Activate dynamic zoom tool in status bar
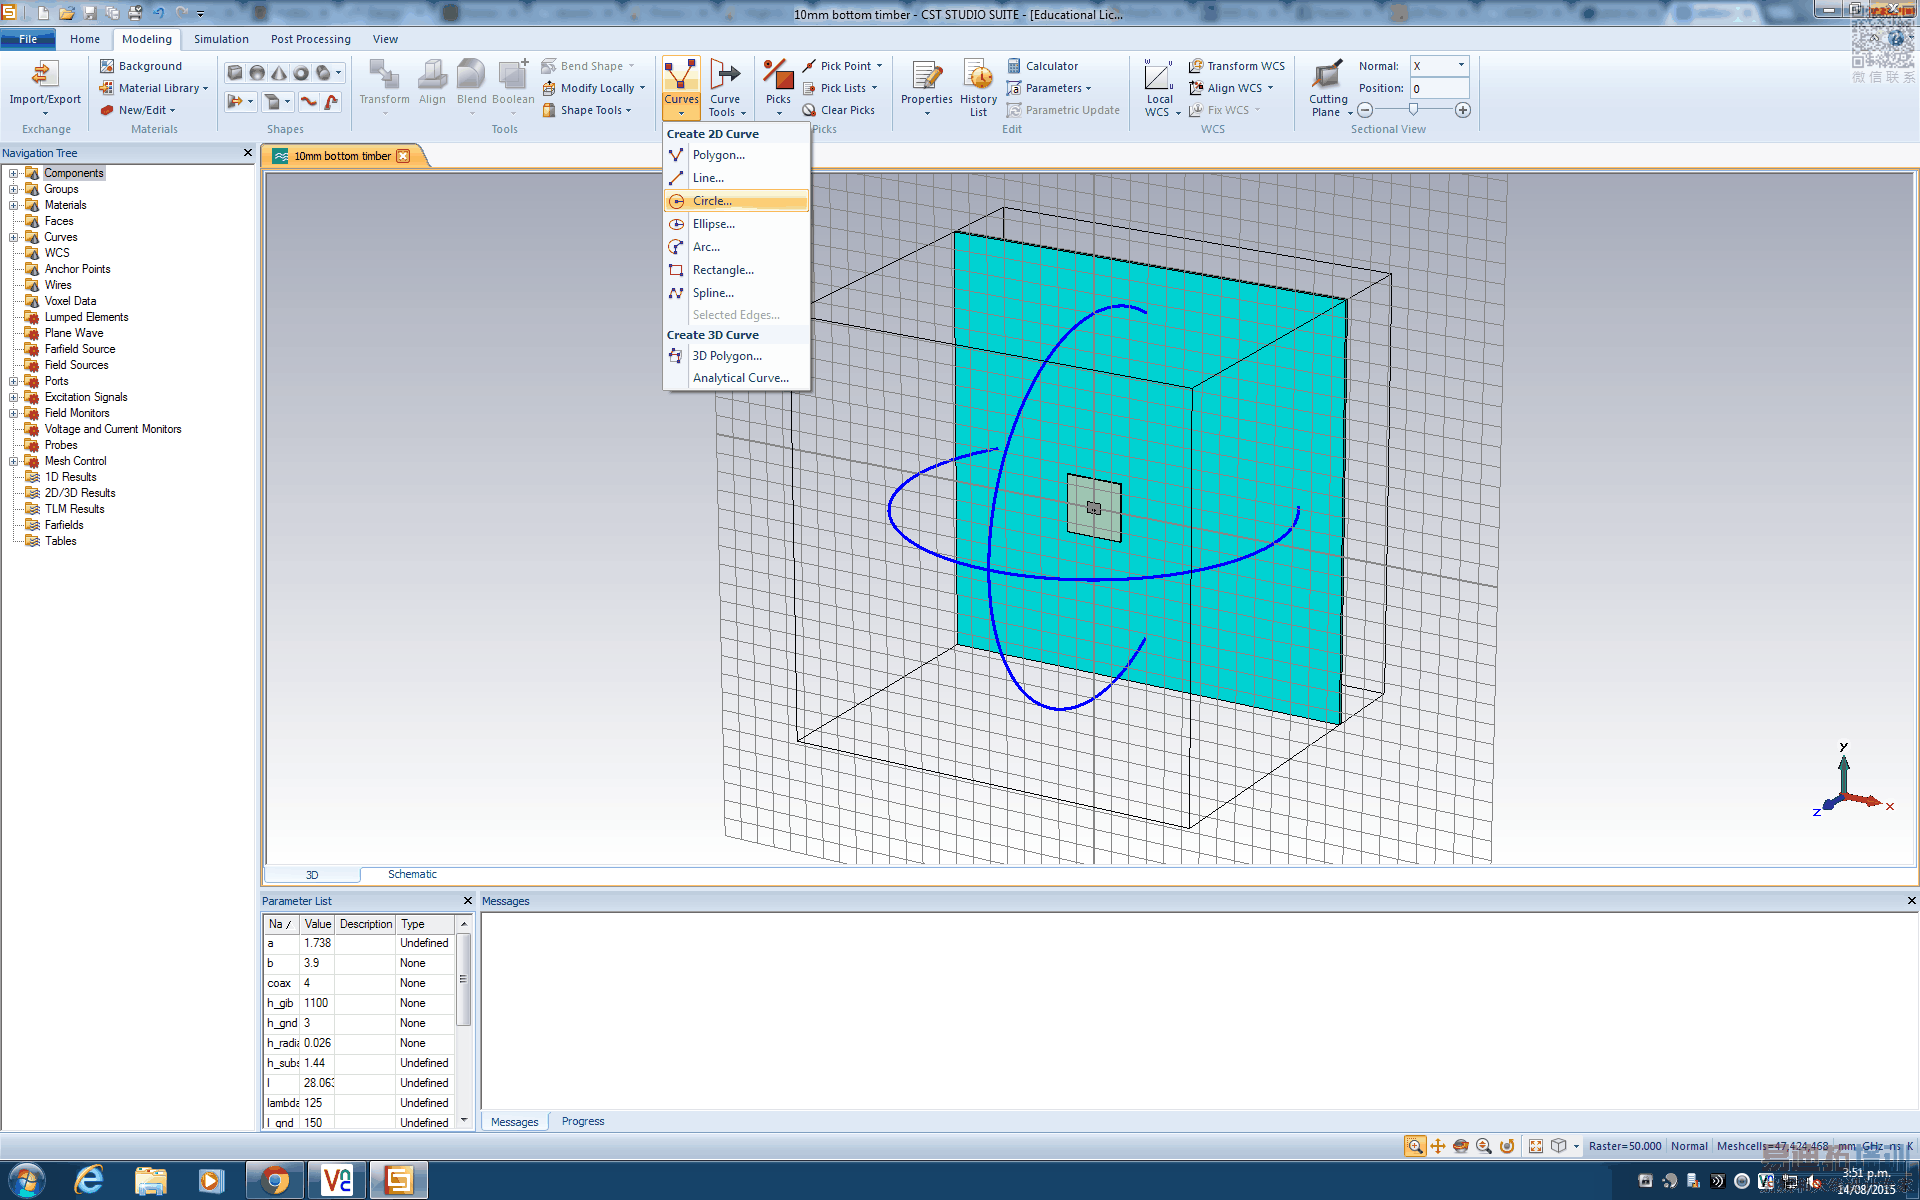The image size is (1920, 1200). click(x=1484, y=1146)
